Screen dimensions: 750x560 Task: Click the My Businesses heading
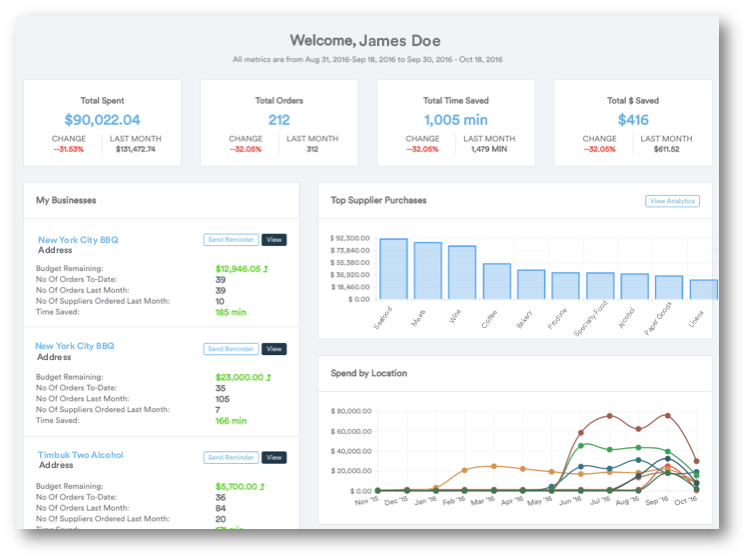click(x=66, y=200)
